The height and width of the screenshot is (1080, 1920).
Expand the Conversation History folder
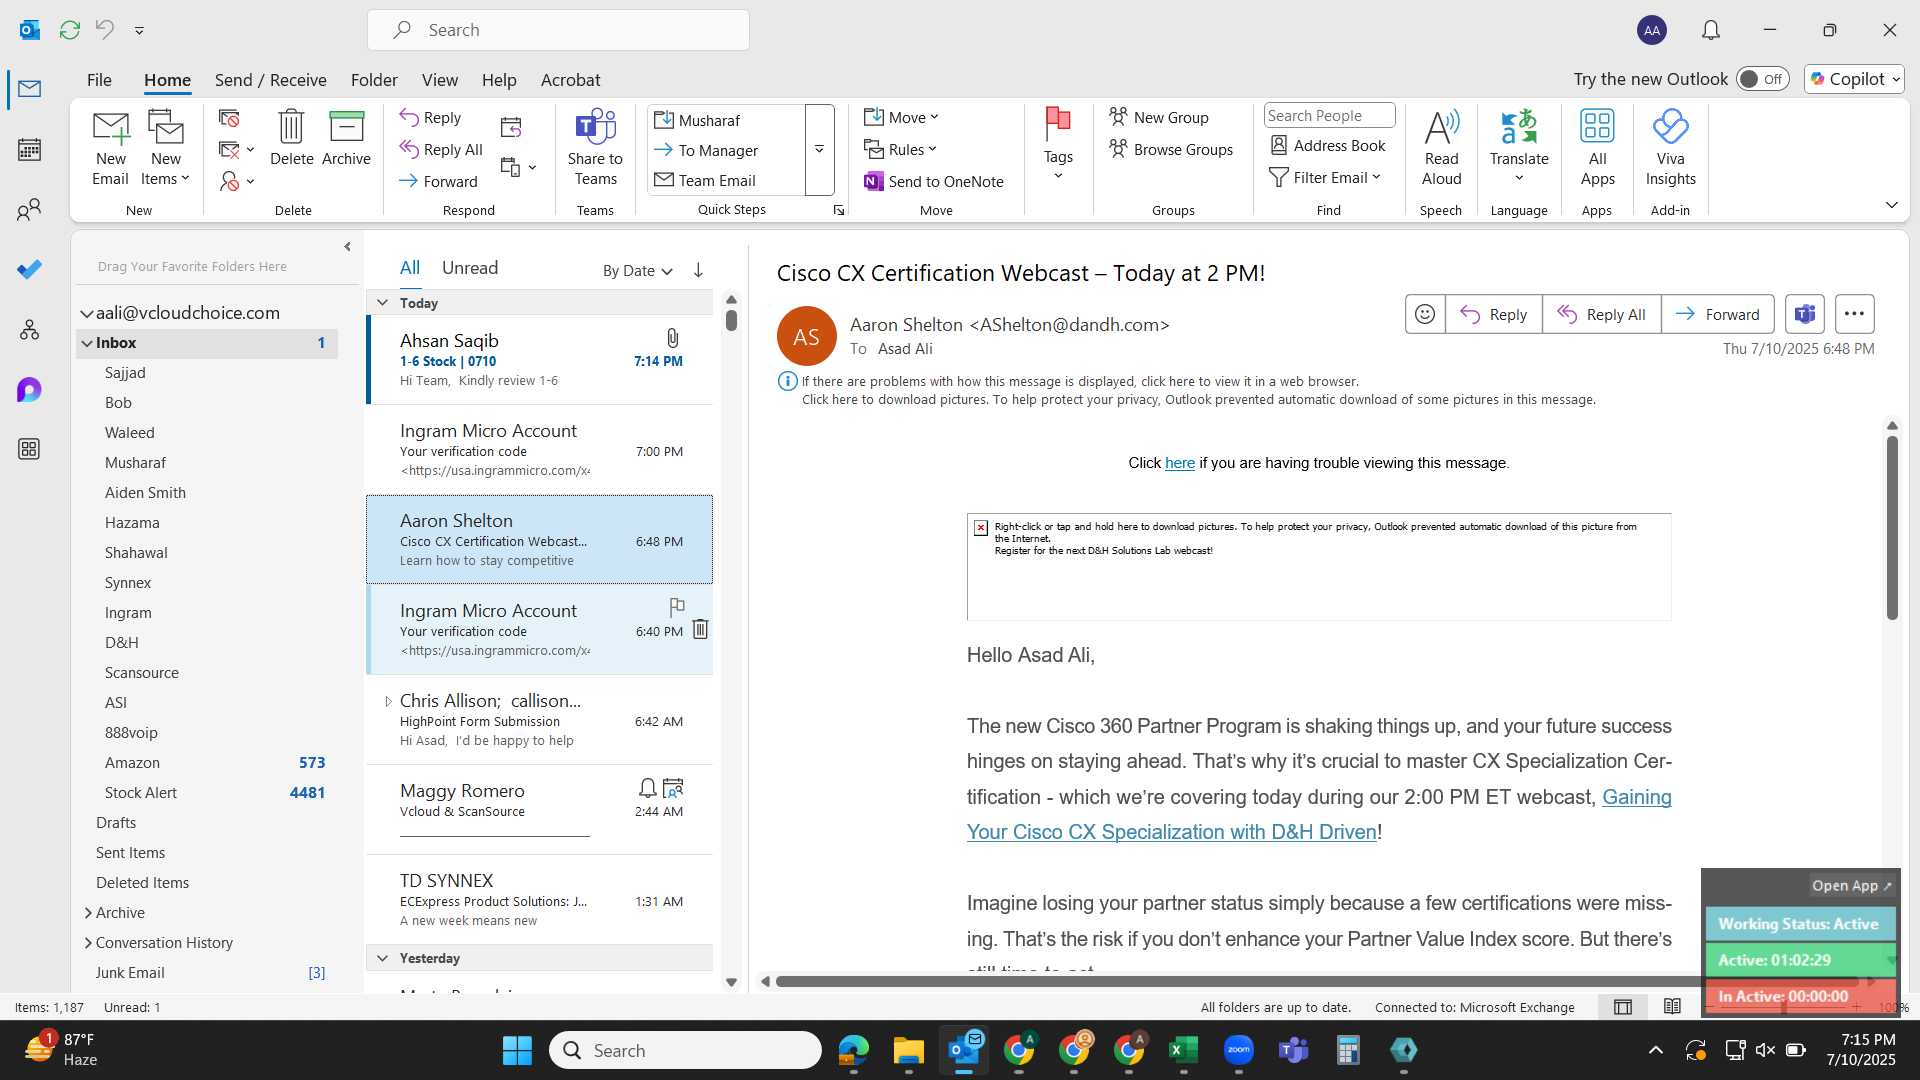click(88, 942)
